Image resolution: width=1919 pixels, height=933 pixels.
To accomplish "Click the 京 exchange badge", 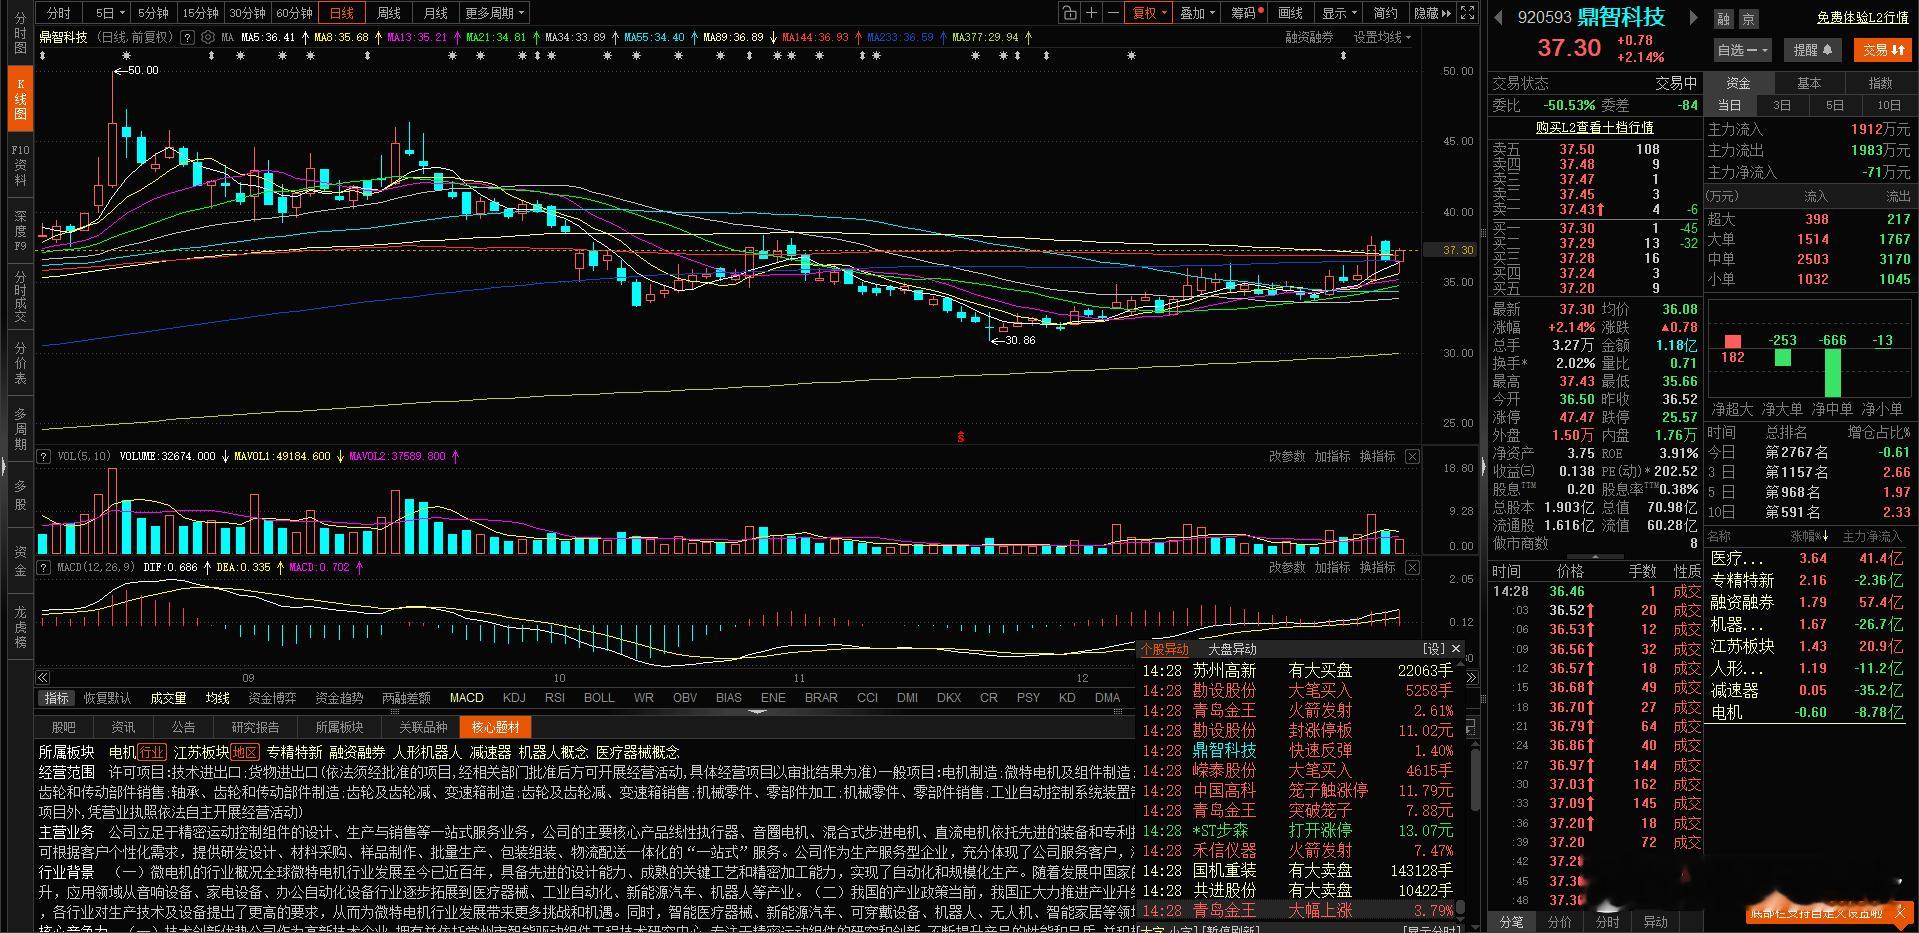I will (x=1748, y=19).
